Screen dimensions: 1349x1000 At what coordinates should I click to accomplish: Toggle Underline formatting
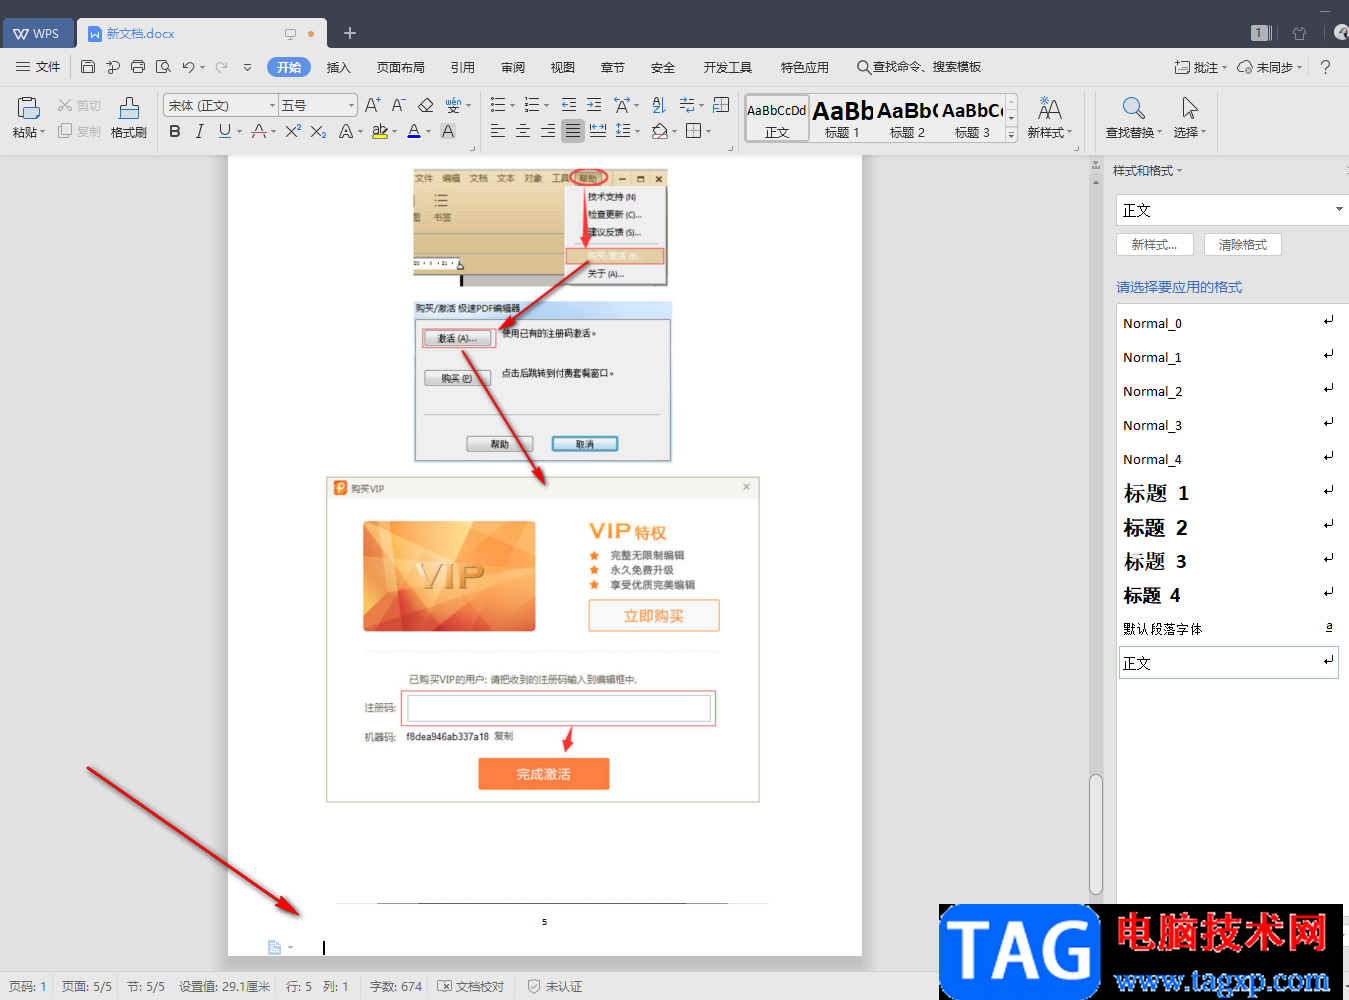pyautogui.click(x=225, y=131)
